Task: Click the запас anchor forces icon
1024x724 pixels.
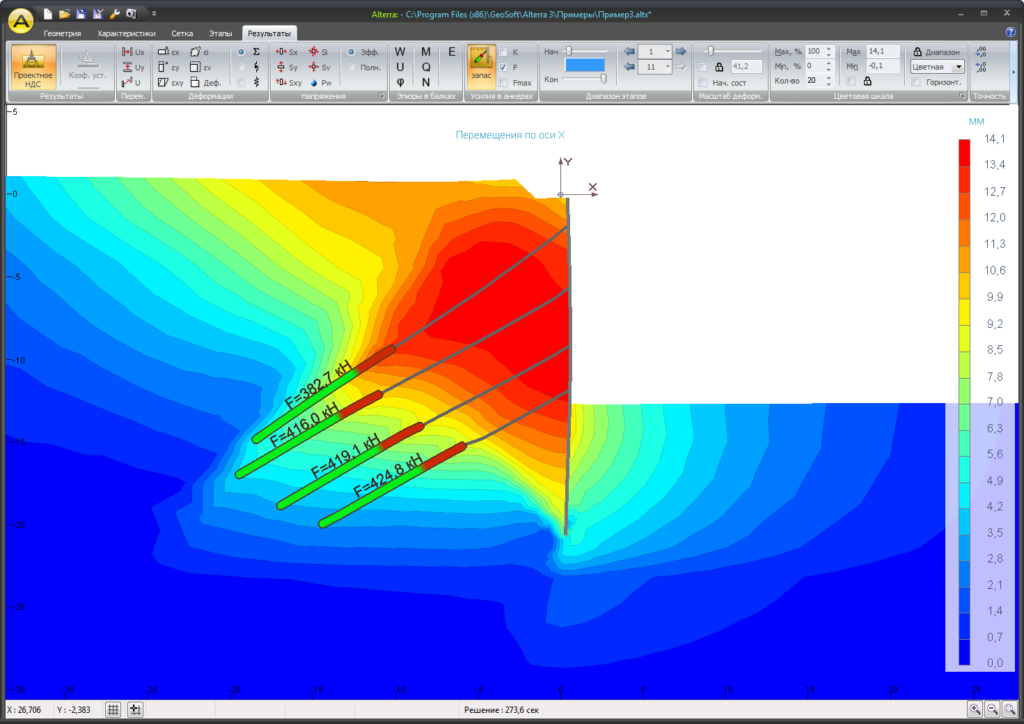Action: (481, 66)
